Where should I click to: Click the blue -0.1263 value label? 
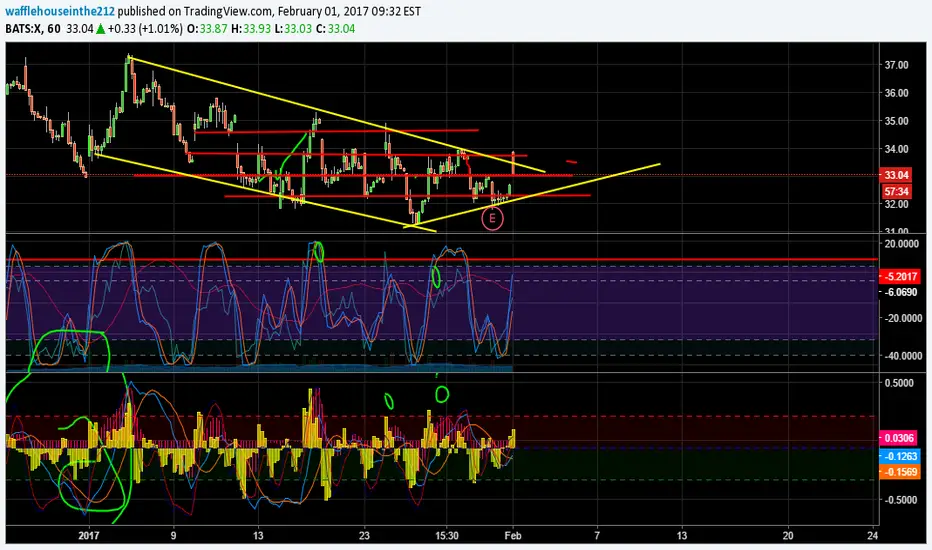(x=900, y=456)
